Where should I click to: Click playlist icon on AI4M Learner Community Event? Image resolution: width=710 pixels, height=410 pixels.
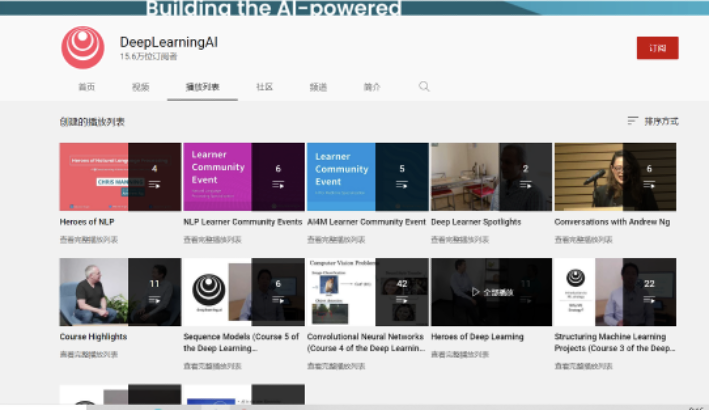(x=402, y=185)
